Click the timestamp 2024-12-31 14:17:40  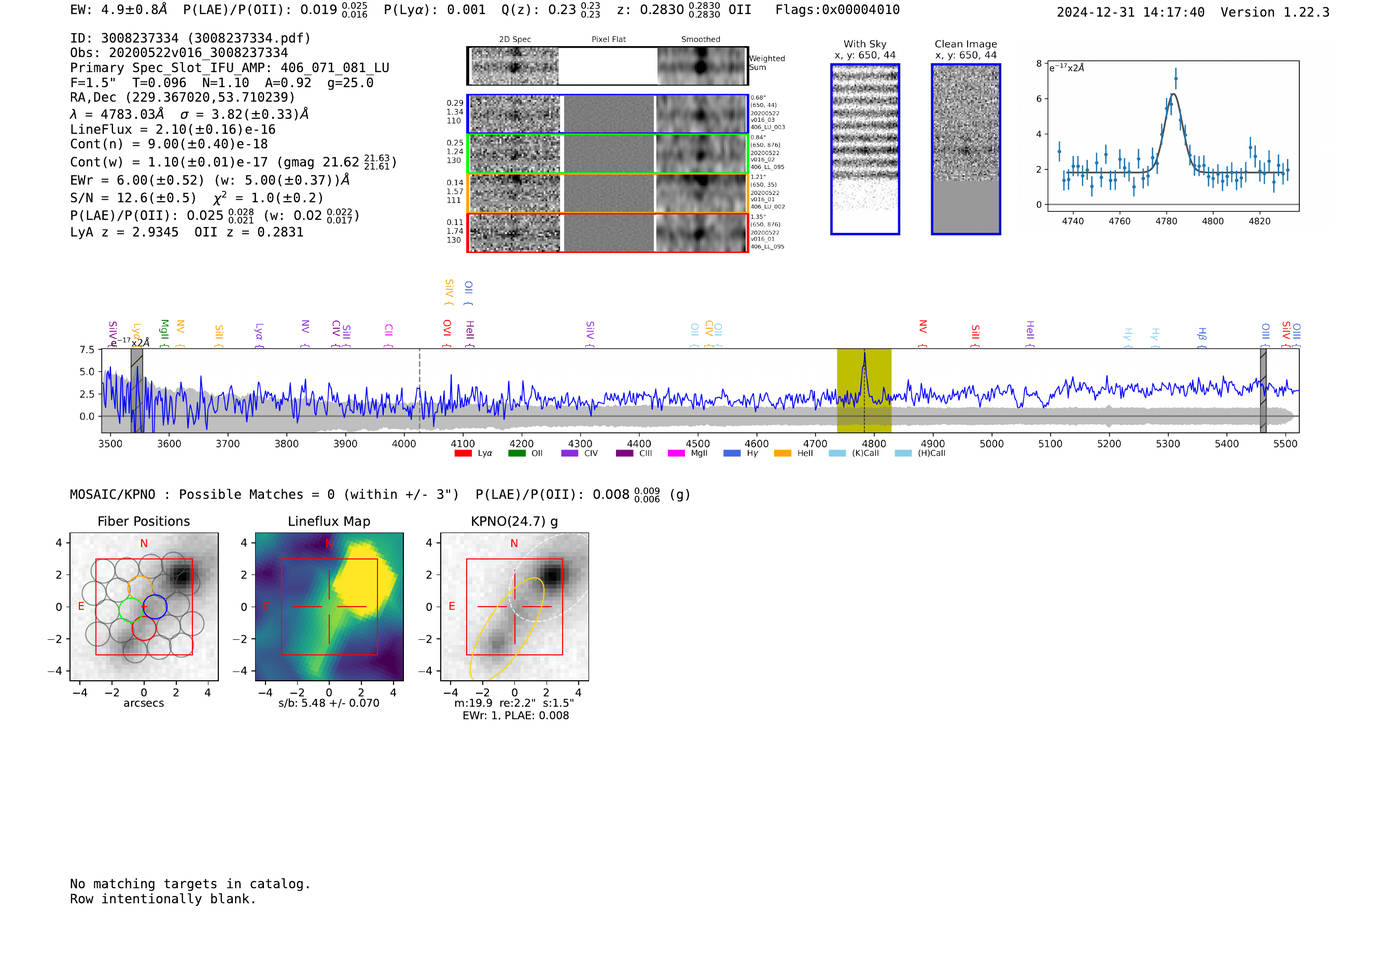1131,13
